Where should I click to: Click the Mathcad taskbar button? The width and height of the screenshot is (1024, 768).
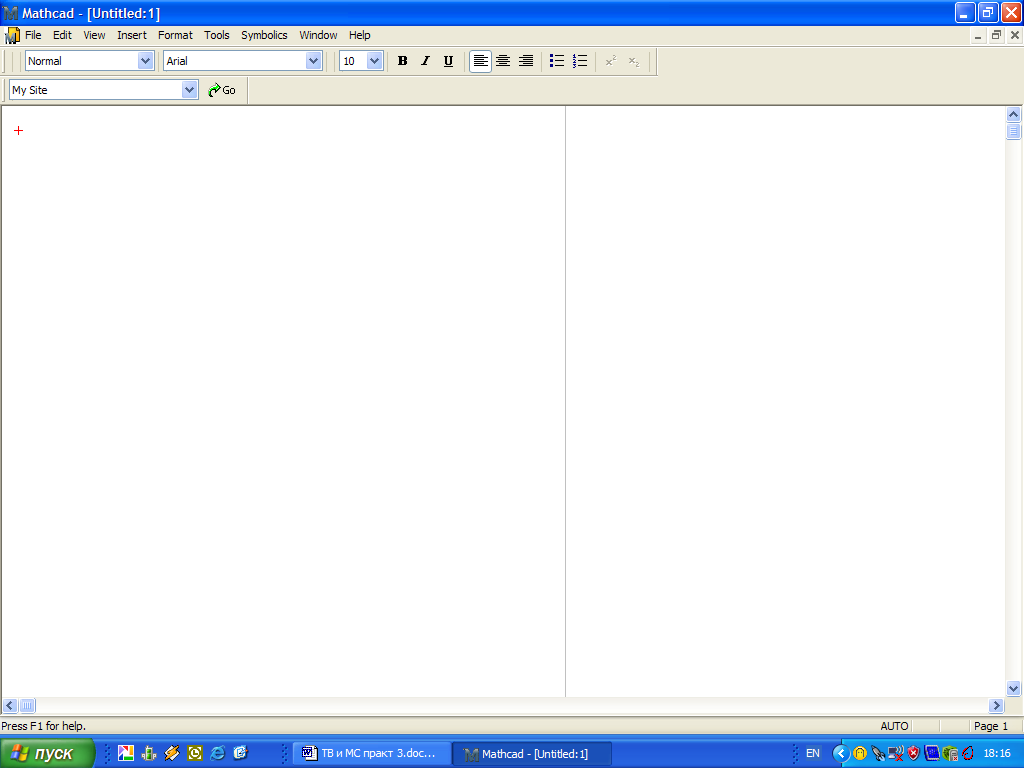pyautogui.click(x=532, y=754)
